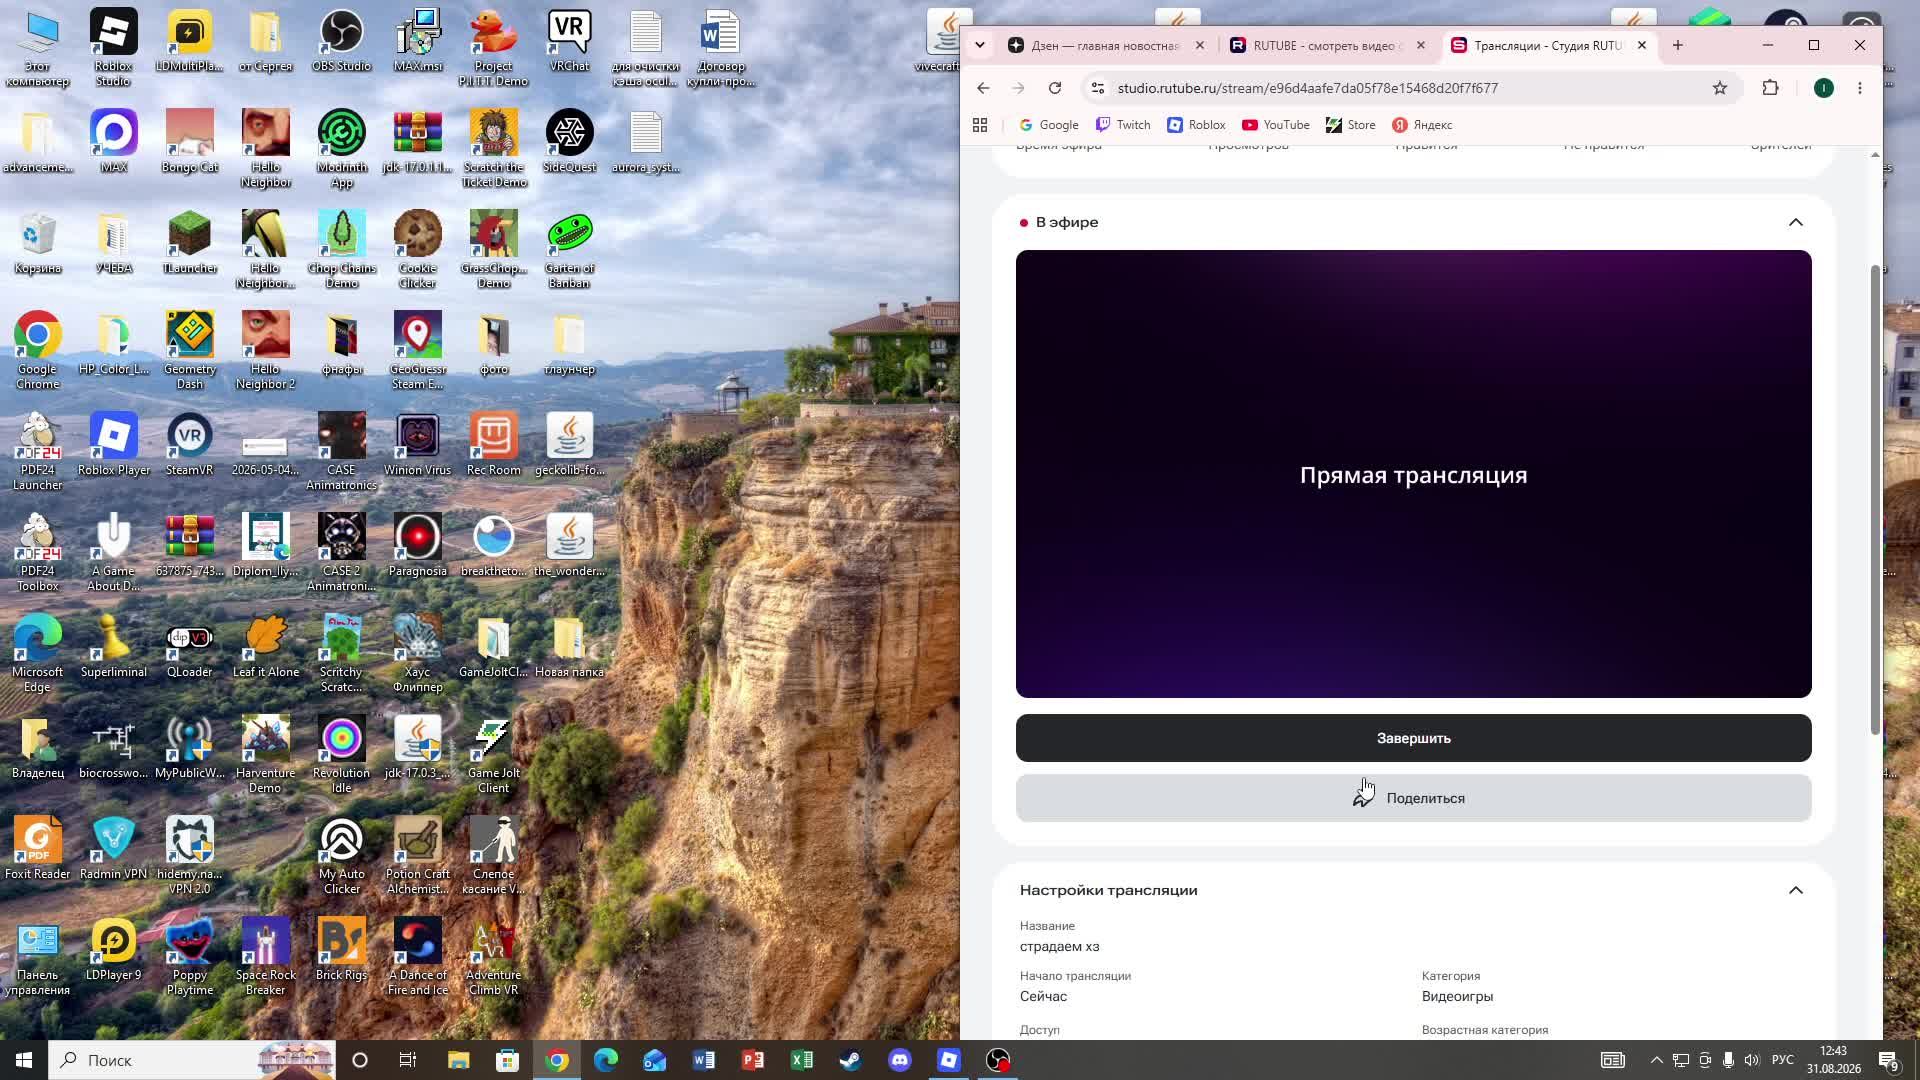Open Chrome three-dot menu

point(1859,88)
